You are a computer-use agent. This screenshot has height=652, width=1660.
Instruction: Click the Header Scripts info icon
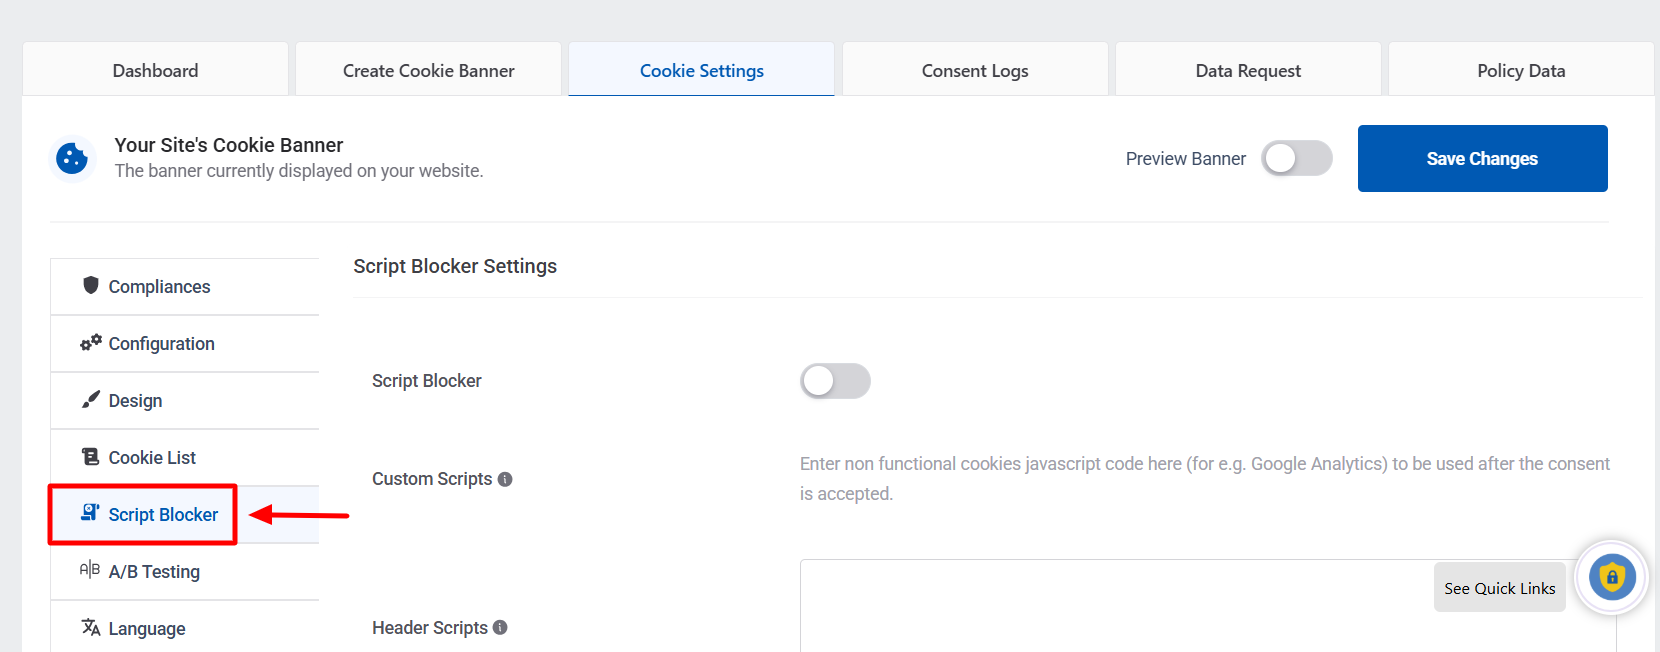[x=500, y=628]
